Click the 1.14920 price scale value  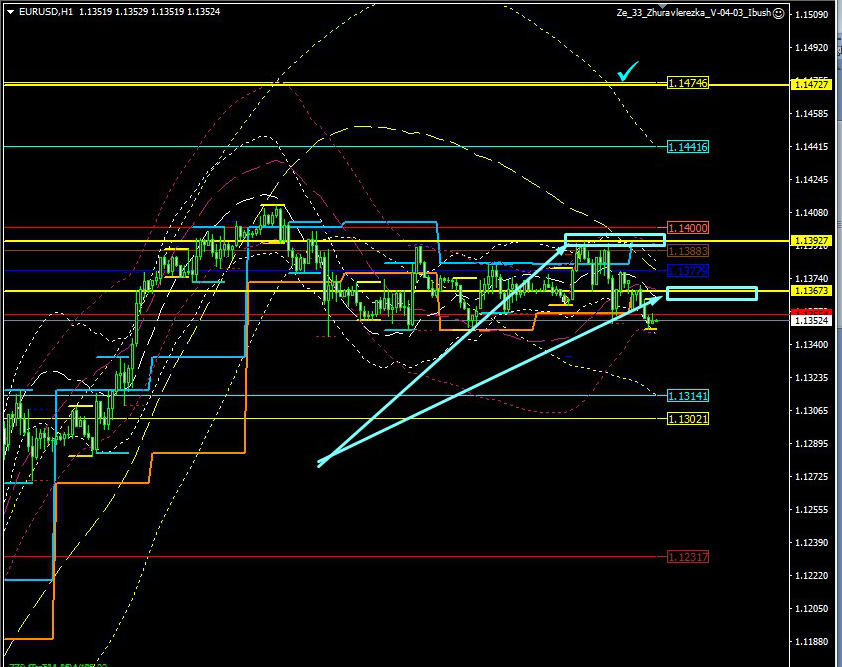811,48
